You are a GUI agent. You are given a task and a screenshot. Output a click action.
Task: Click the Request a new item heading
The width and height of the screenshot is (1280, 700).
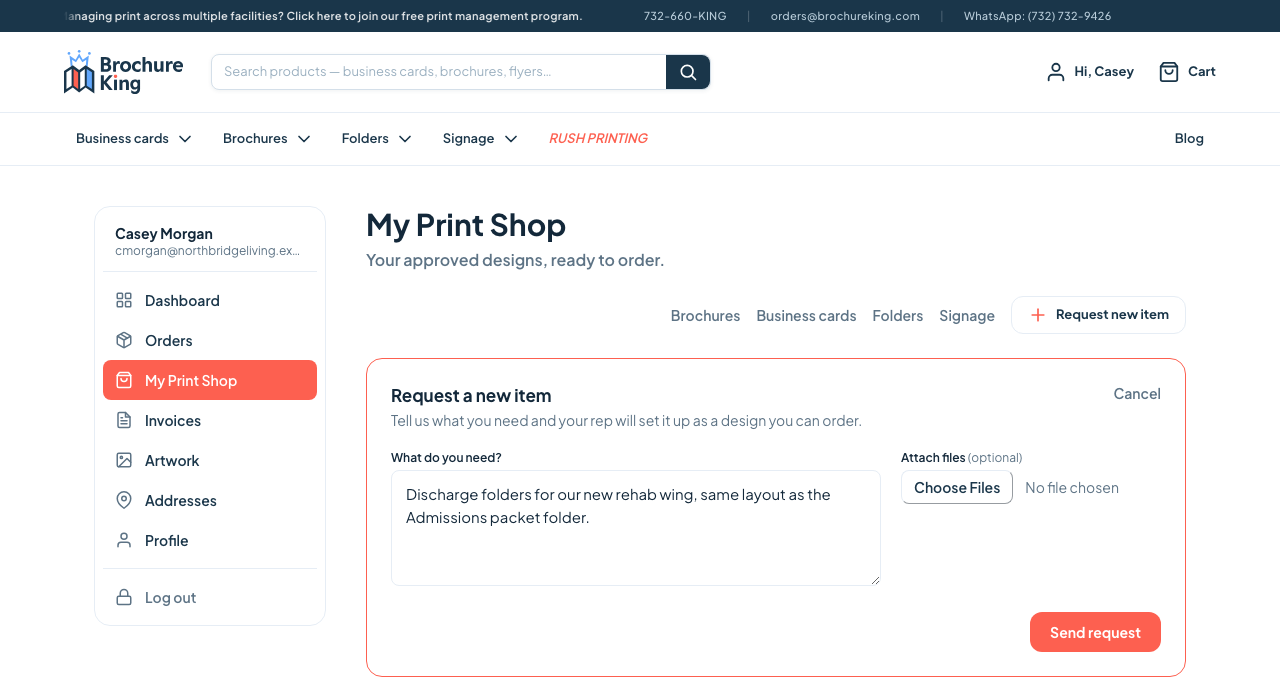[x=471, y=395]
